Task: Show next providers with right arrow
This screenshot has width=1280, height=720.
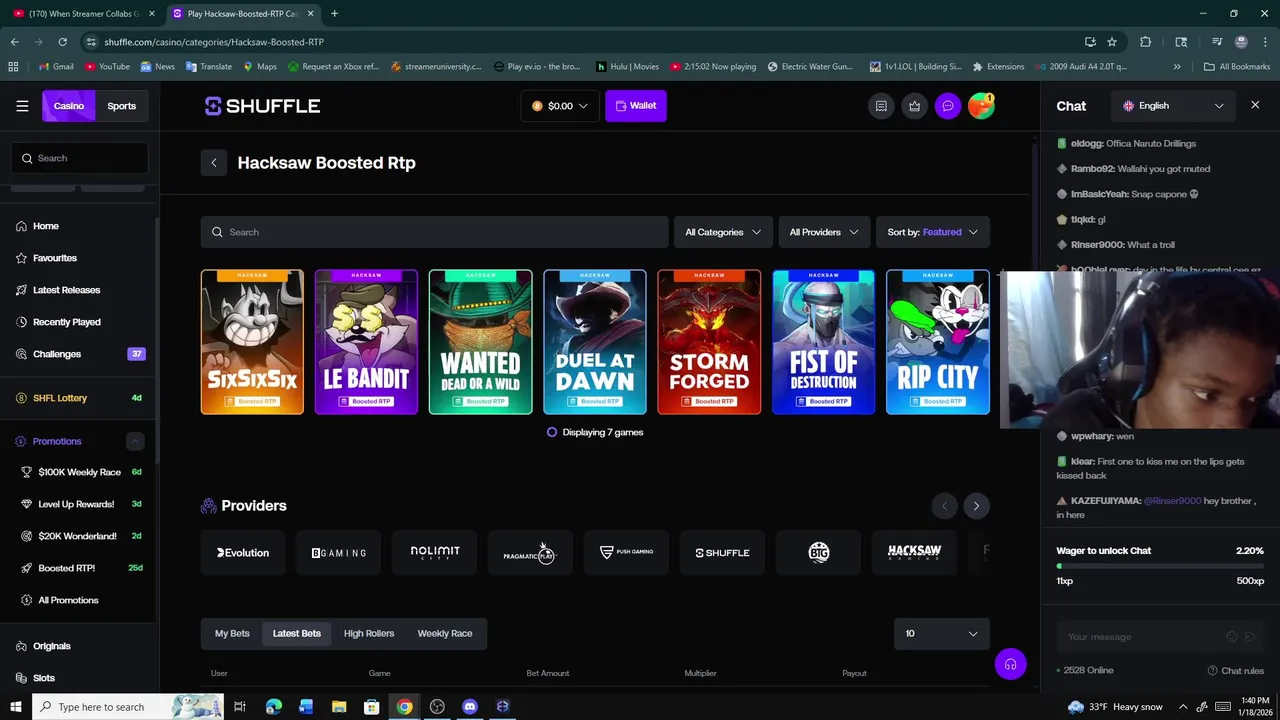Action: pyautogui.click(x=976, y=506)
